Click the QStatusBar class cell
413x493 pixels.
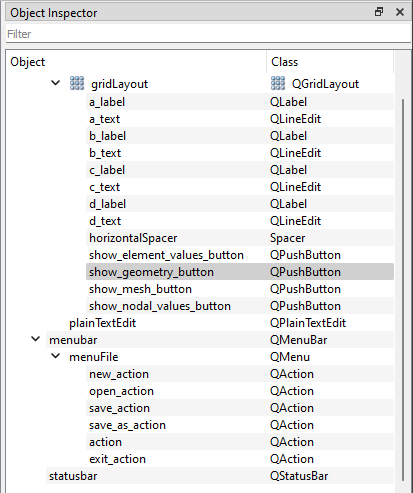[299, 476]
